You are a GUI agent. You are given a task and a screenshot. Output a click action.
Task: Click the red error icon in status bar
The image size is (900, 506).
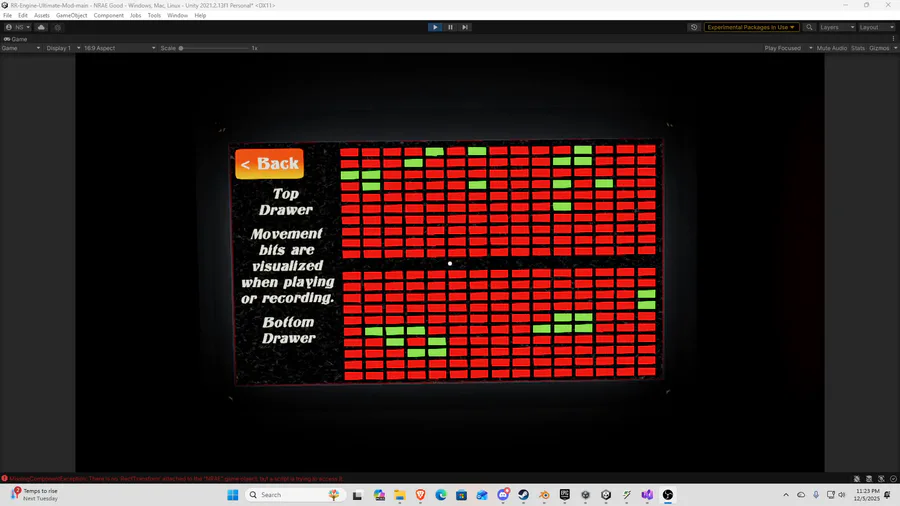[5, 478]
